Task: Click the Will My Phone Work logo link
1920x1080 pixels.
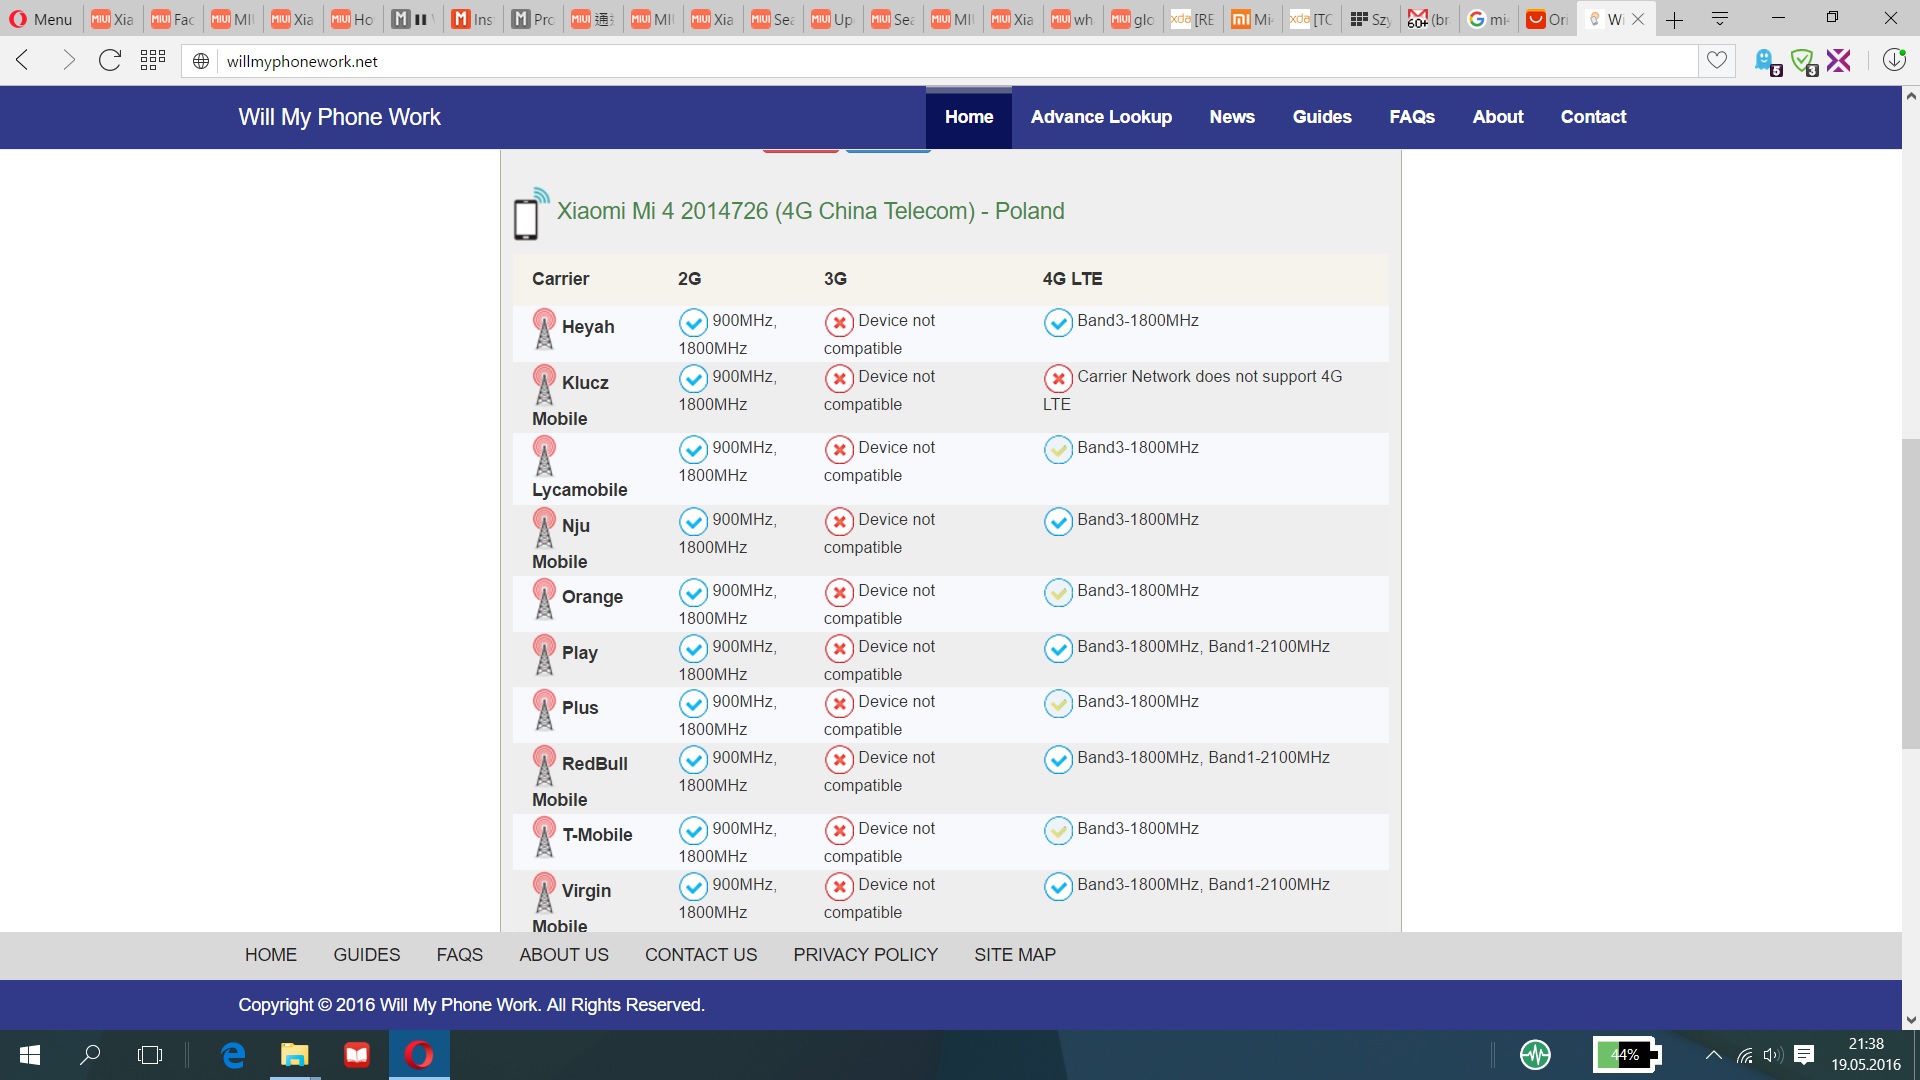Action: pos(339,117)
